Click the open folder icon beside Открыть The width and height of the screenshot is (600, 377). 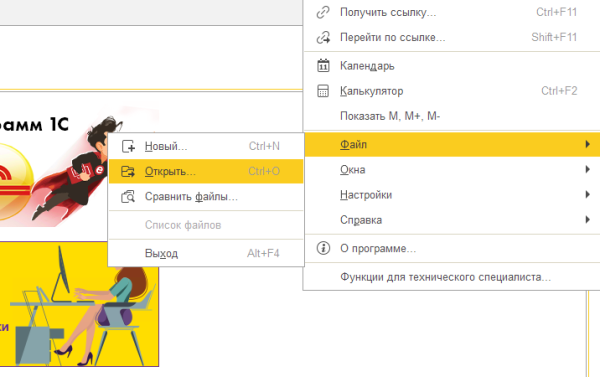(x=128, y=171)
